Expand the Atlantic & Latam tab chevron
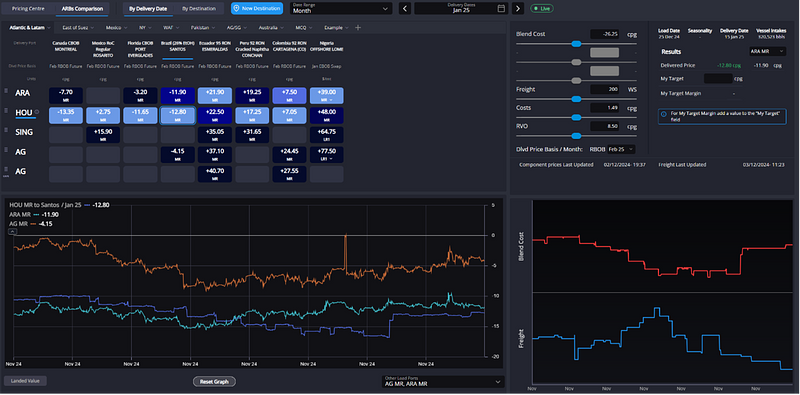Screen dimensions: 800x395 coord(48,28)
